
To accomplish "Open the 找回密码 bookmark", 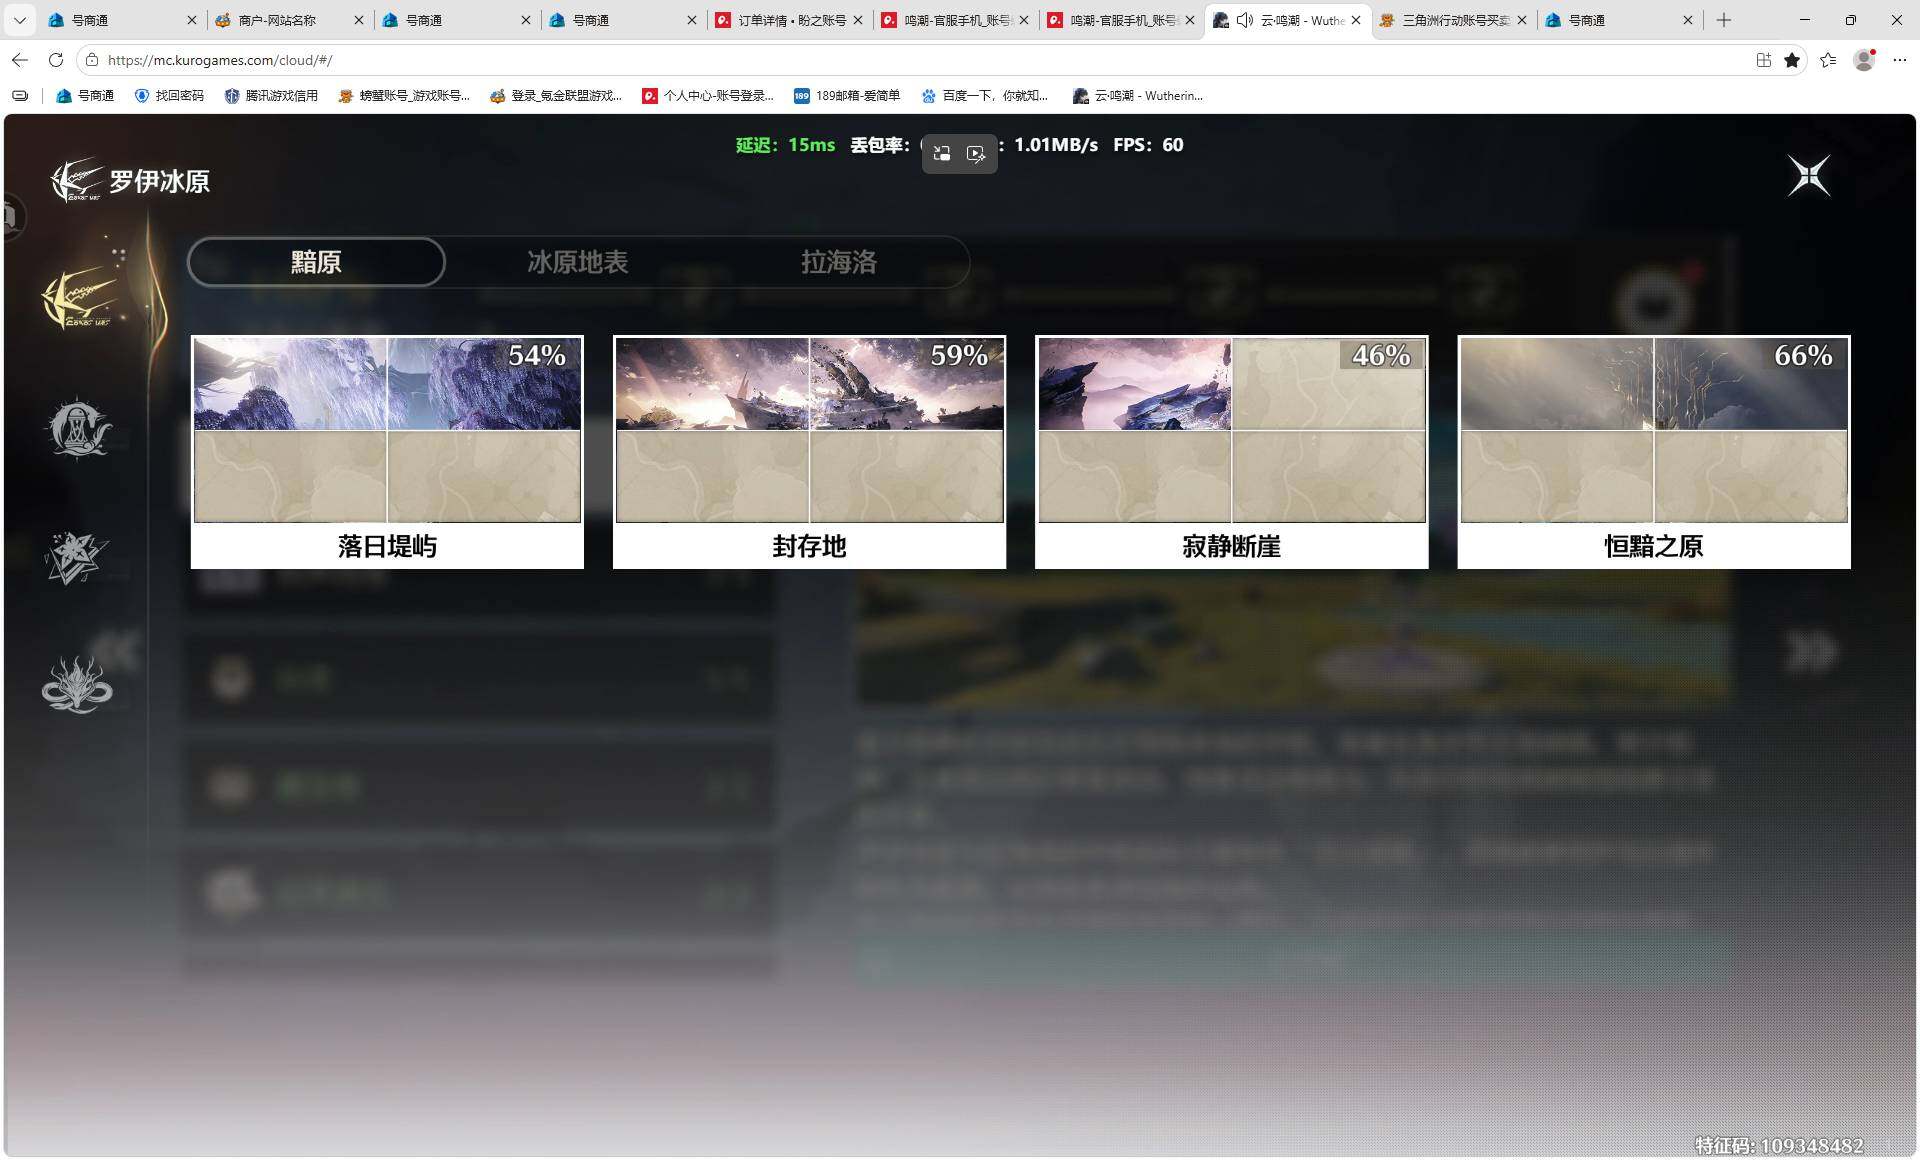I will (x=169, y=96).
